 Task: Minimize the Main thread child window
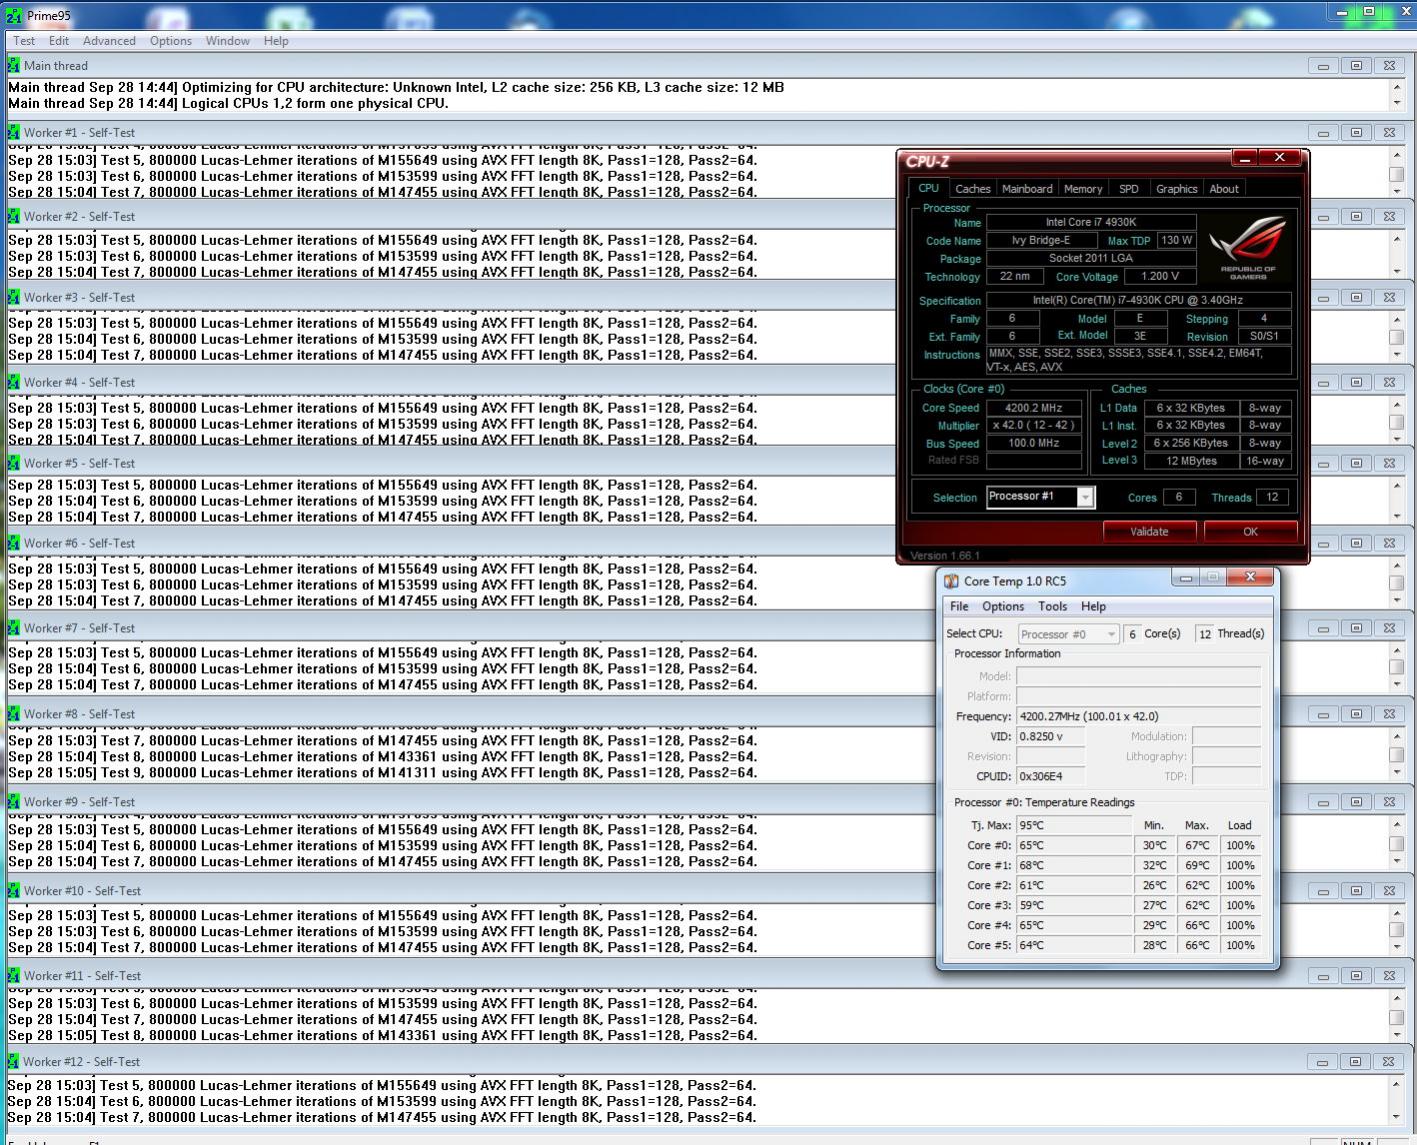[1323, 66]
